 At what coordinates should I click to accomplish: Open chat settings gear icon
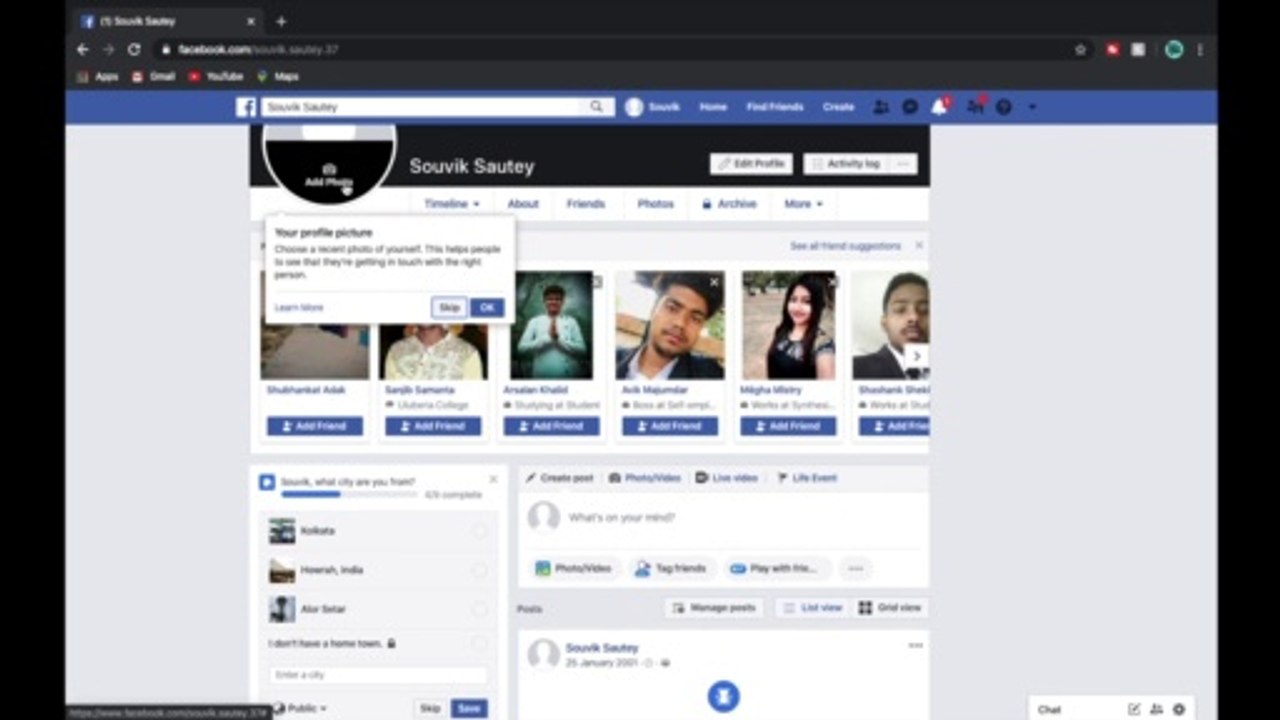(1179, 709)
